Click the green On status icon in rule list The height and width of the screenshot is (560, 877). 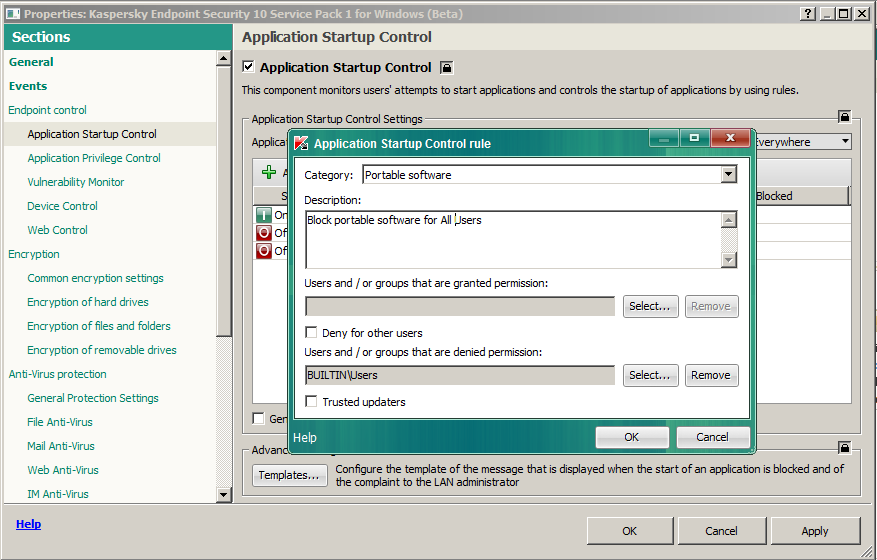tap(263, 215)
